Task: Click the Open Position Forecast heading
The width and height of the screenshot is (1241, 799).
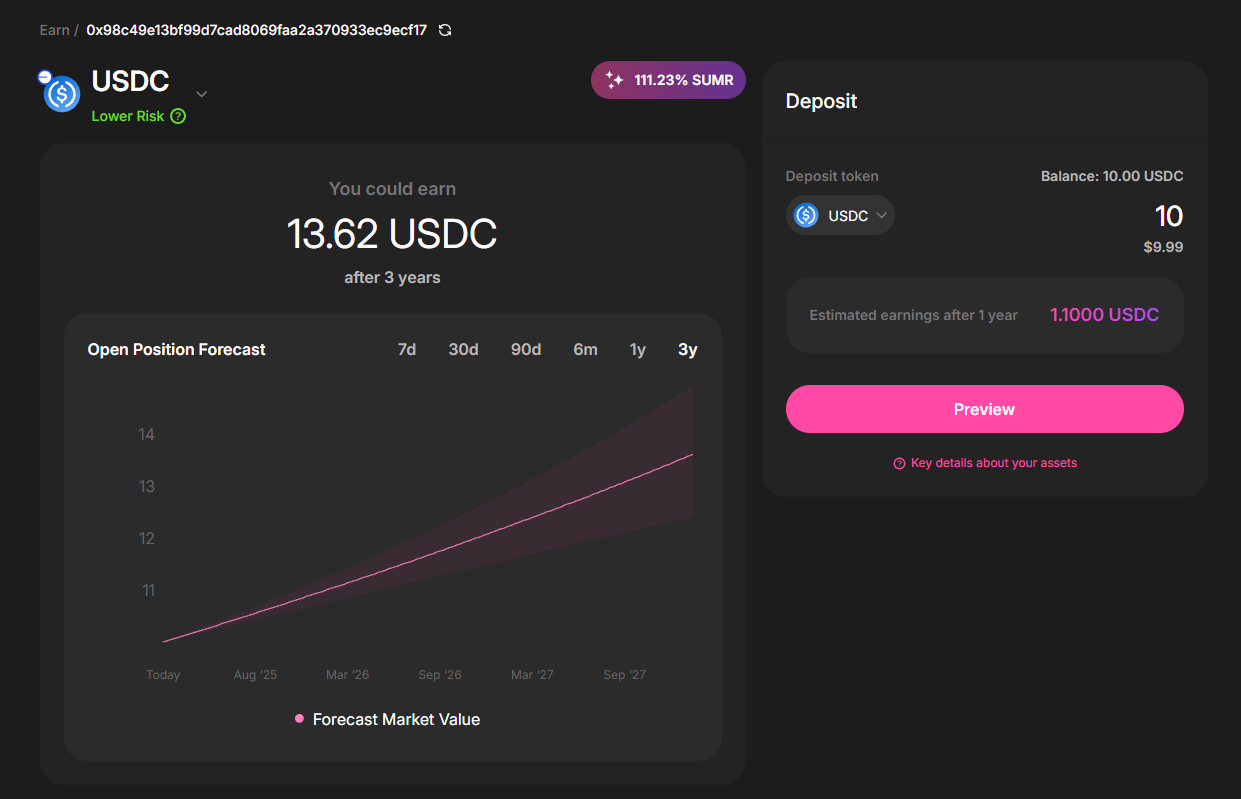Action: coord(177,349)
